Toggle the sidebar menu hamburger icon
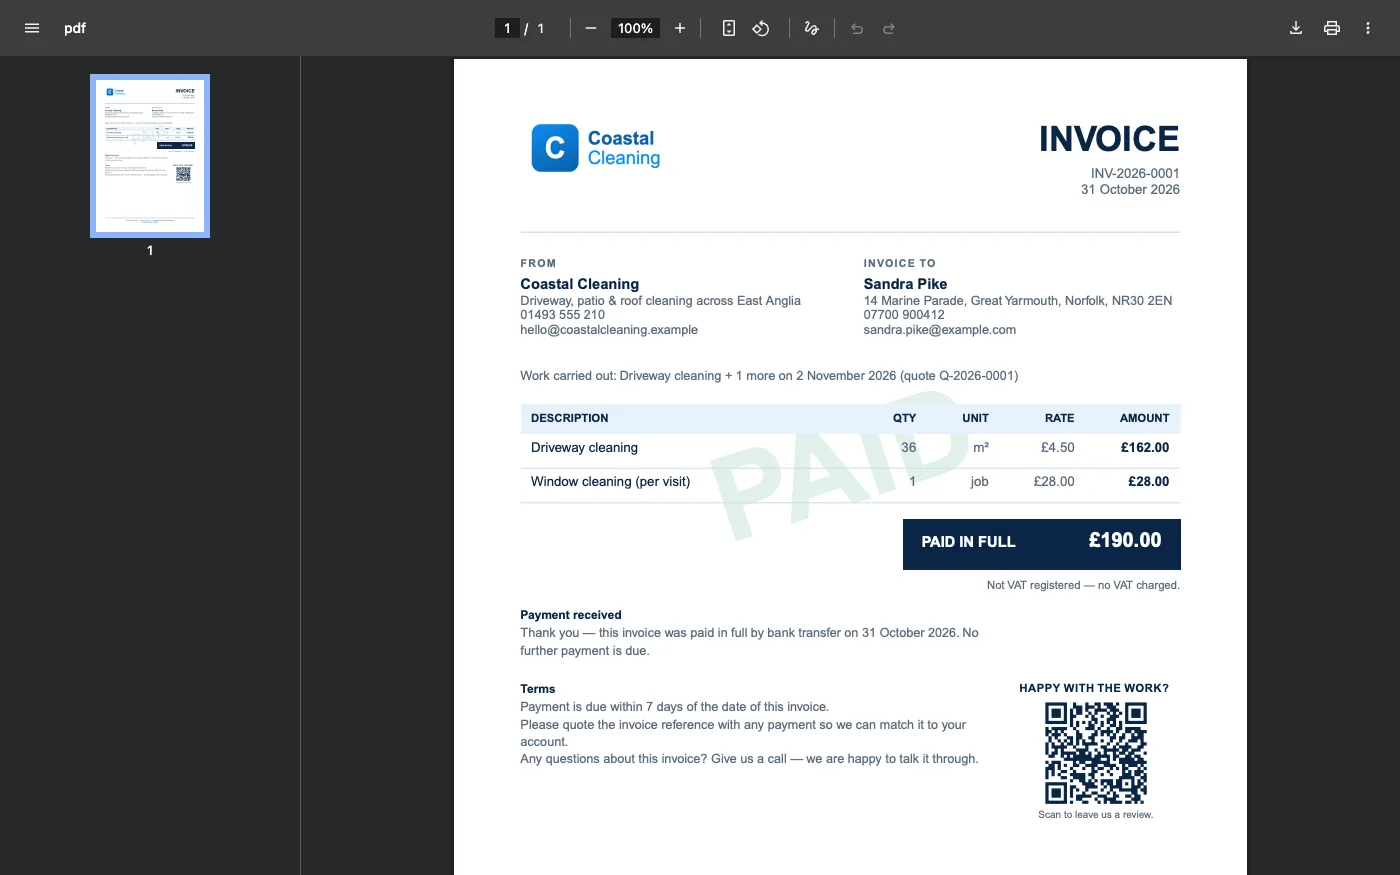This screenshot has width=1400, height=875. click(x=32, y=28)
